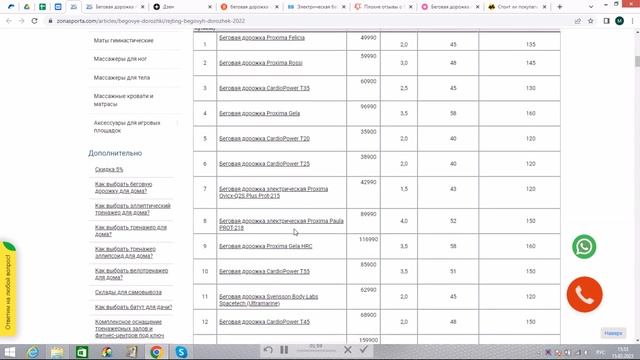The width and height of the screenshot is (640, 360).
Task: Click the language indicator in system tray
Action: click(x=600, y=352)
